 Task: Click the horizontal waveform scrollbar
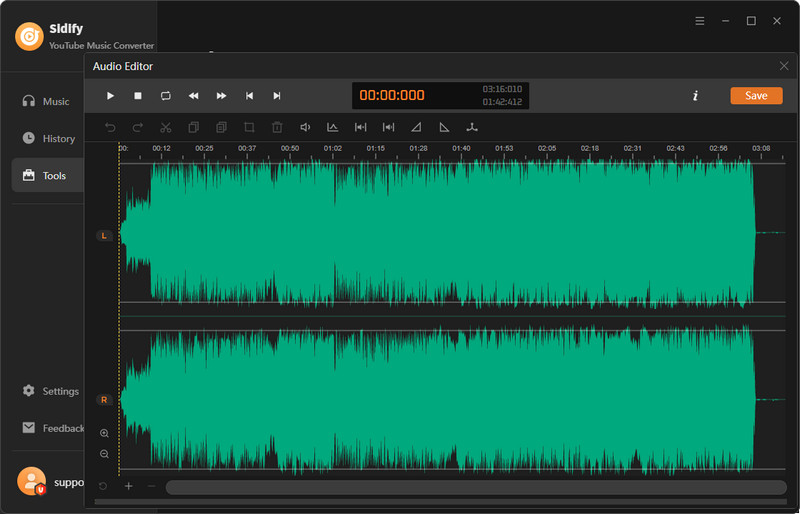click(476, 487)
